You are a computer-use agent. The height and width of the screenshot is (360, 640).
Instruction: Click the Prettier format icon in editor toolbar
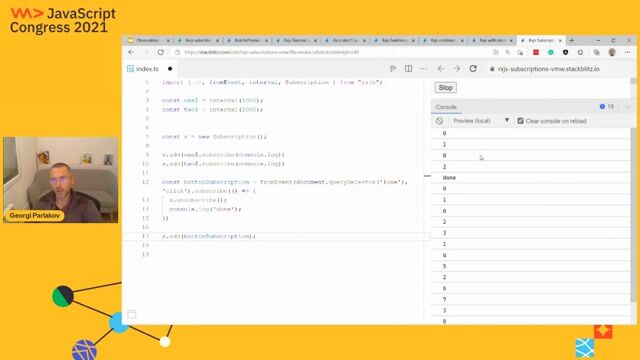click(393, 69)
